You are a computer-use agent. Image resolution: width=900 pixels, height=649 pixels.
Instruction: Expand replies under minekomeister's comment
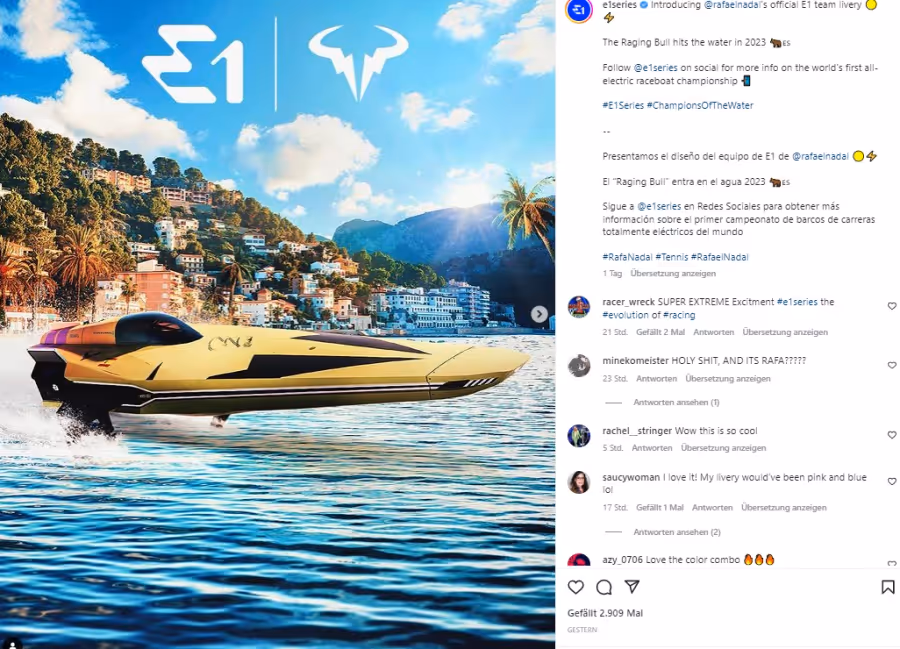(676, 402)
